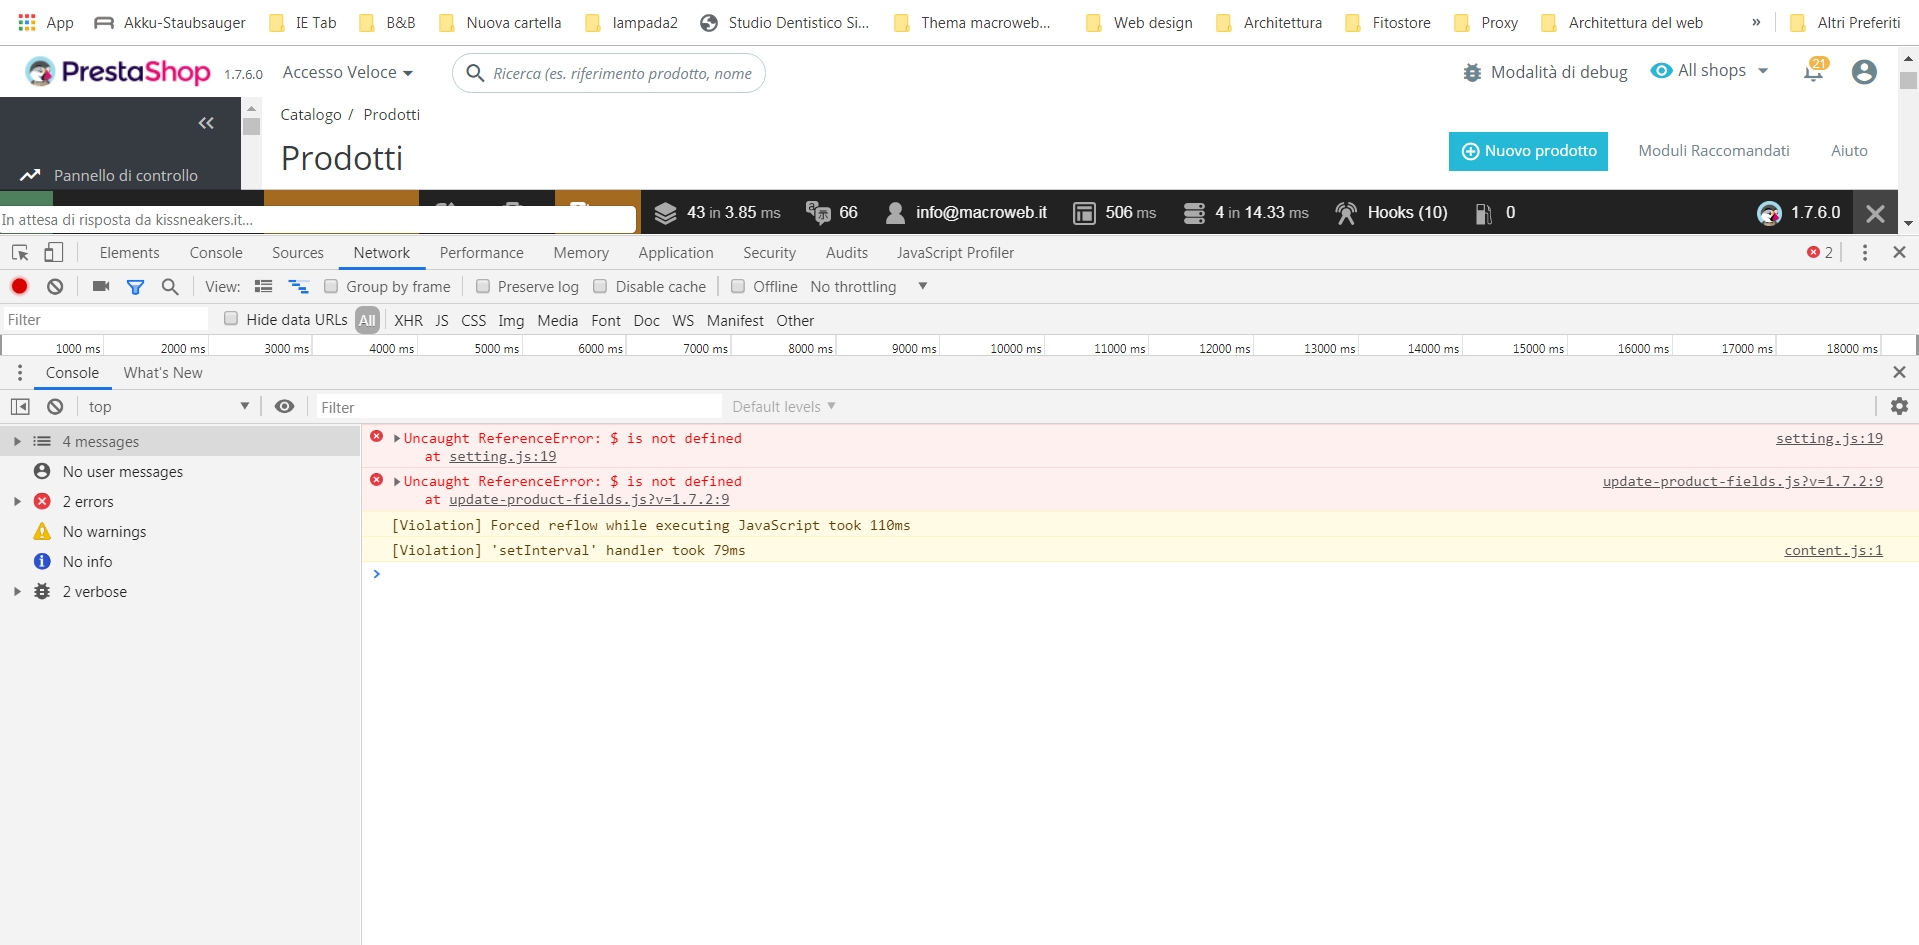The image size is (1919, 945).
Task: Click the Moduli Raccomandati link
Action: point(1713,151)
